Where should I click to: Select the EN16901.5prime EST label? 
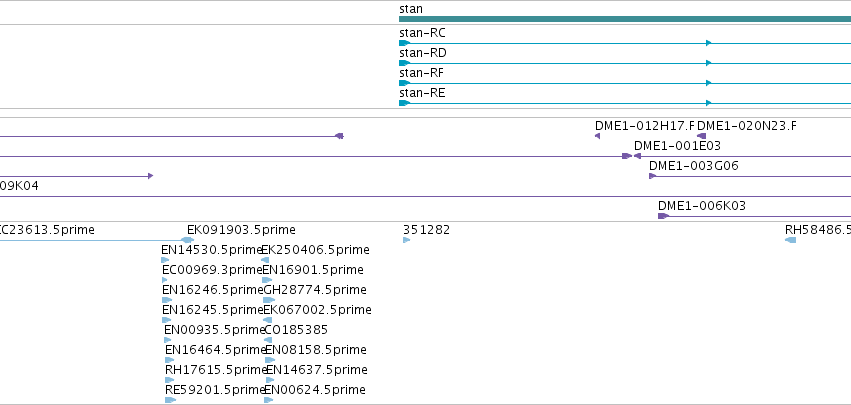[313, 270]
